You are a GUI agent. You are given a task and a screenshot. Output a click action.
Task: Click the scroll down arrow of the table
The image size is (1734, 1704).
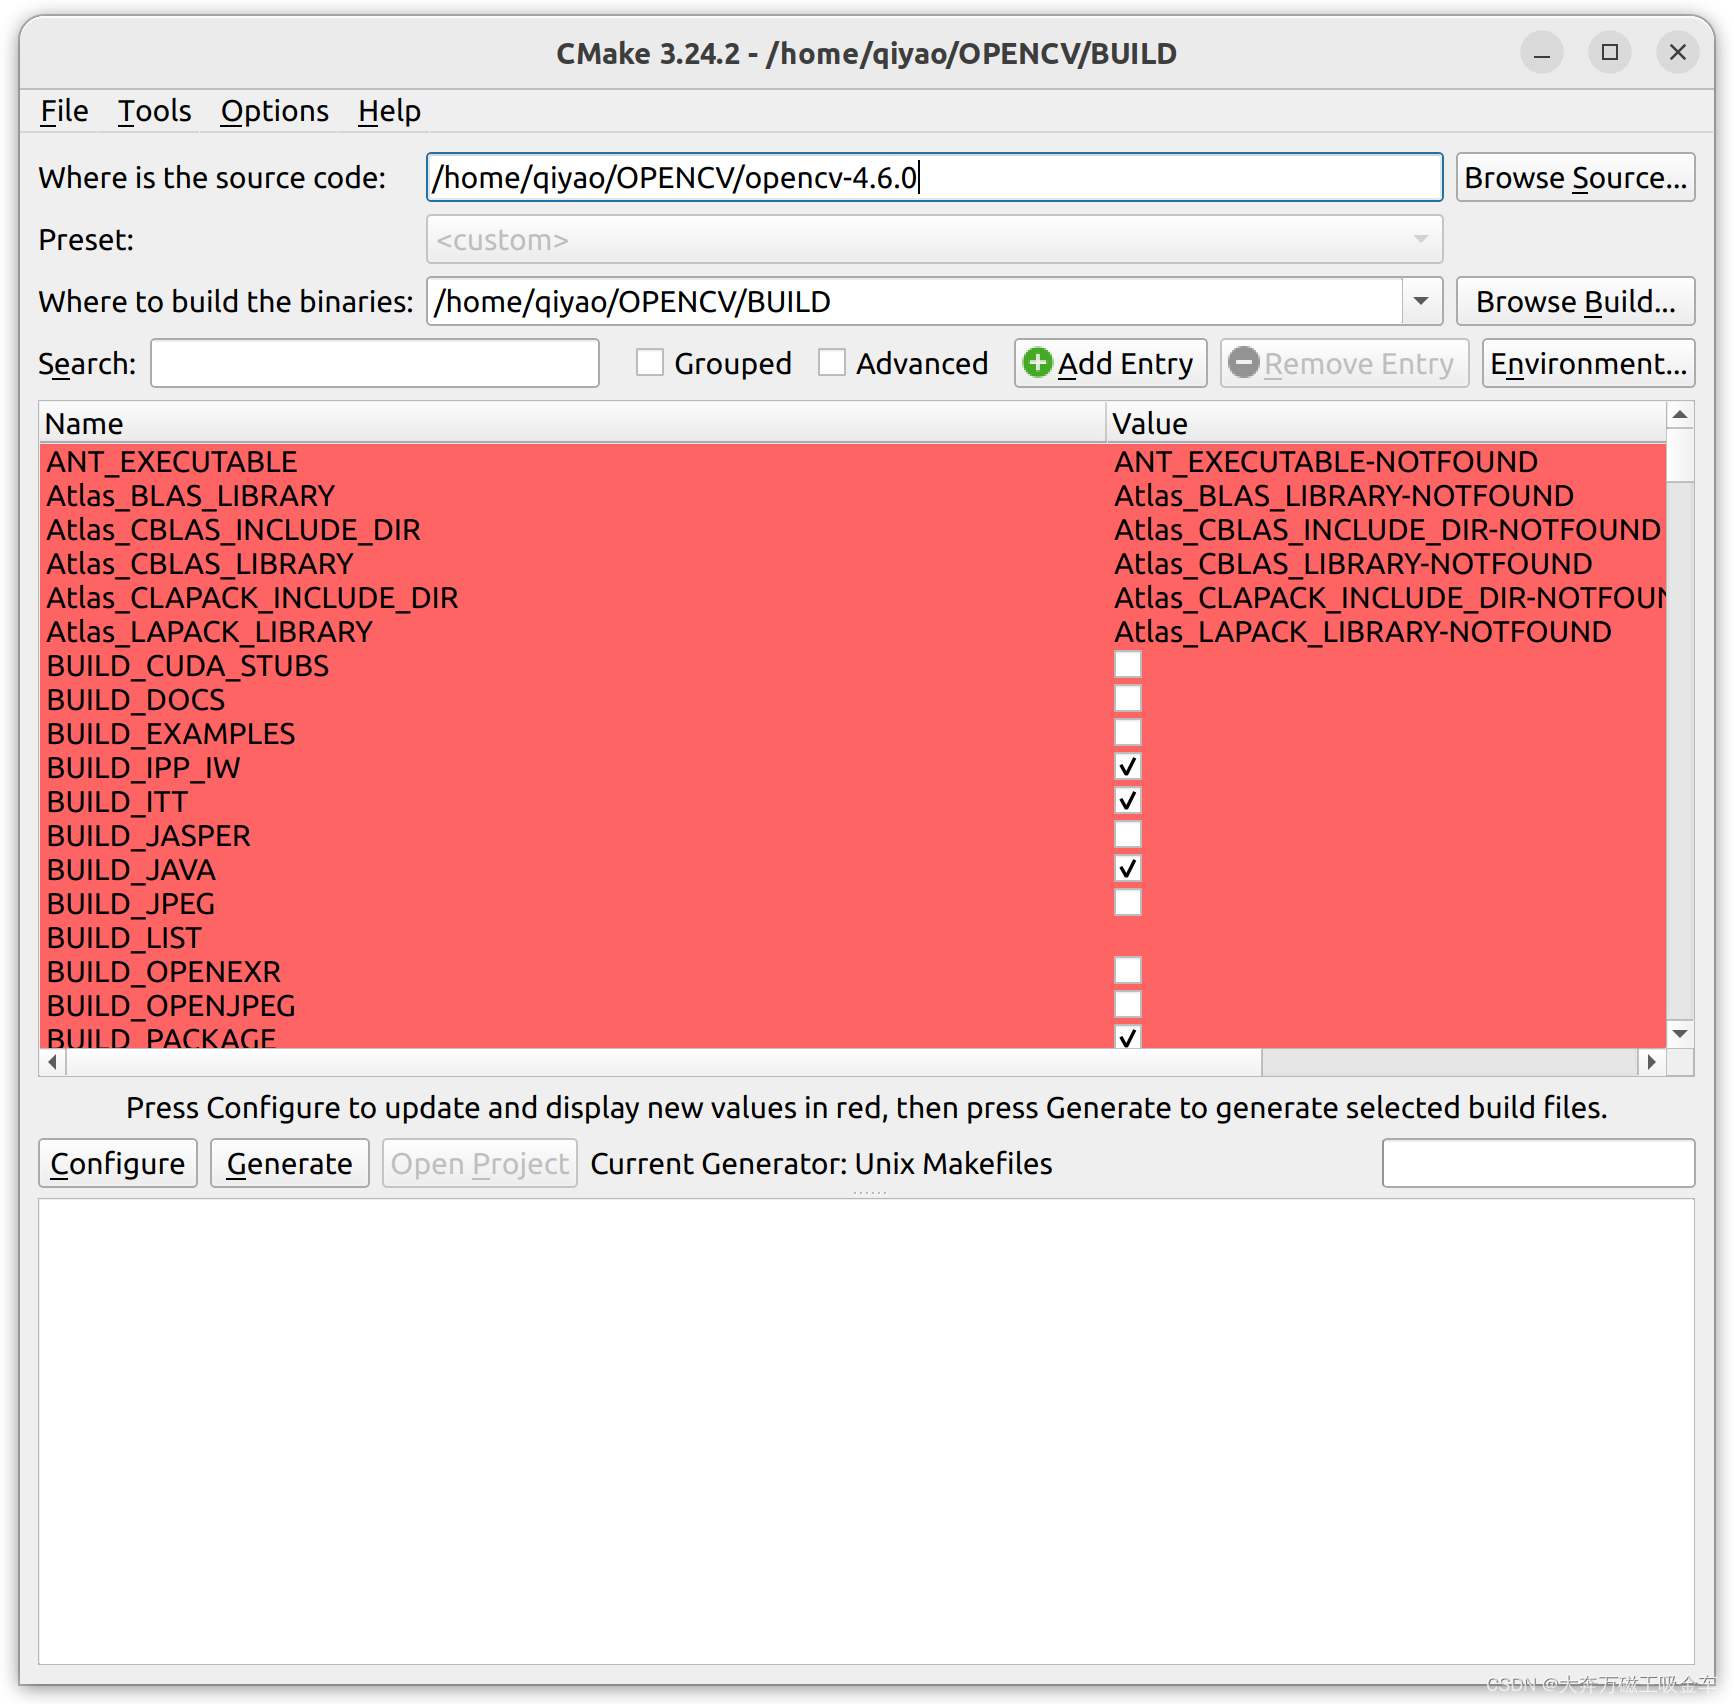click(1680, 1034)
